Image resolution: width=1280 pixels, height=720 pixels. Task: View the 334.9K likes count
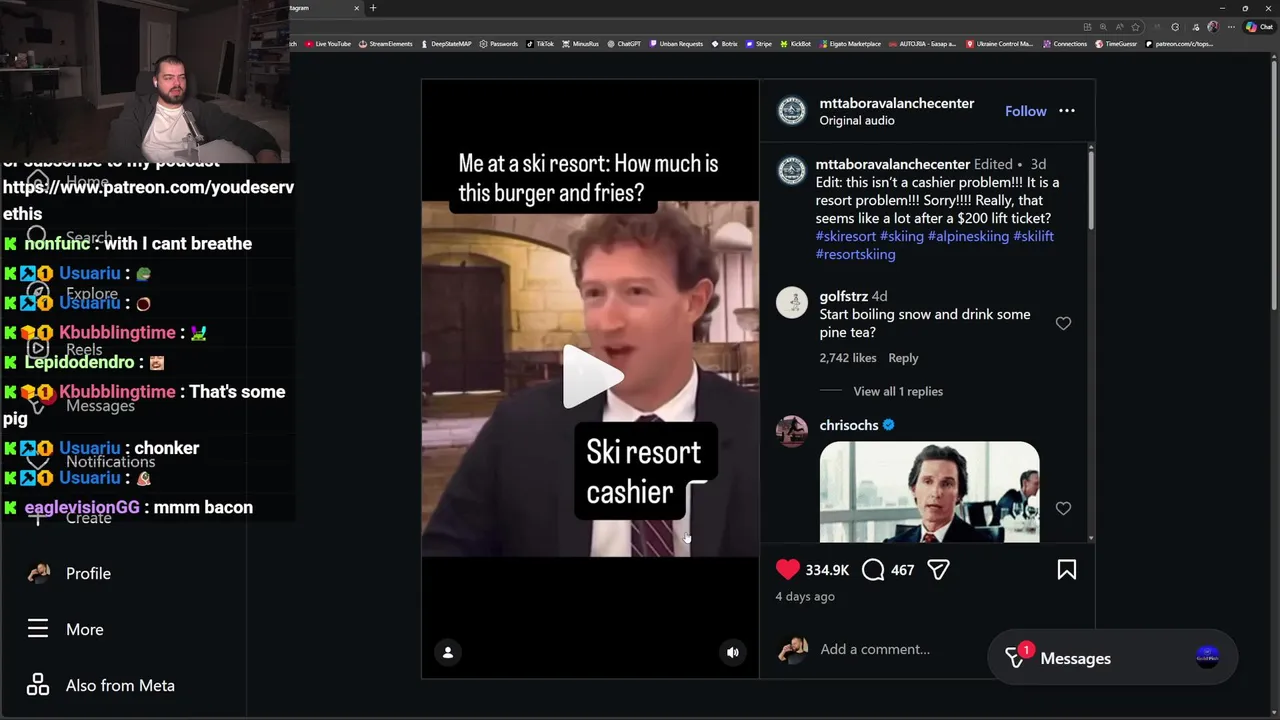click(827, 570)
